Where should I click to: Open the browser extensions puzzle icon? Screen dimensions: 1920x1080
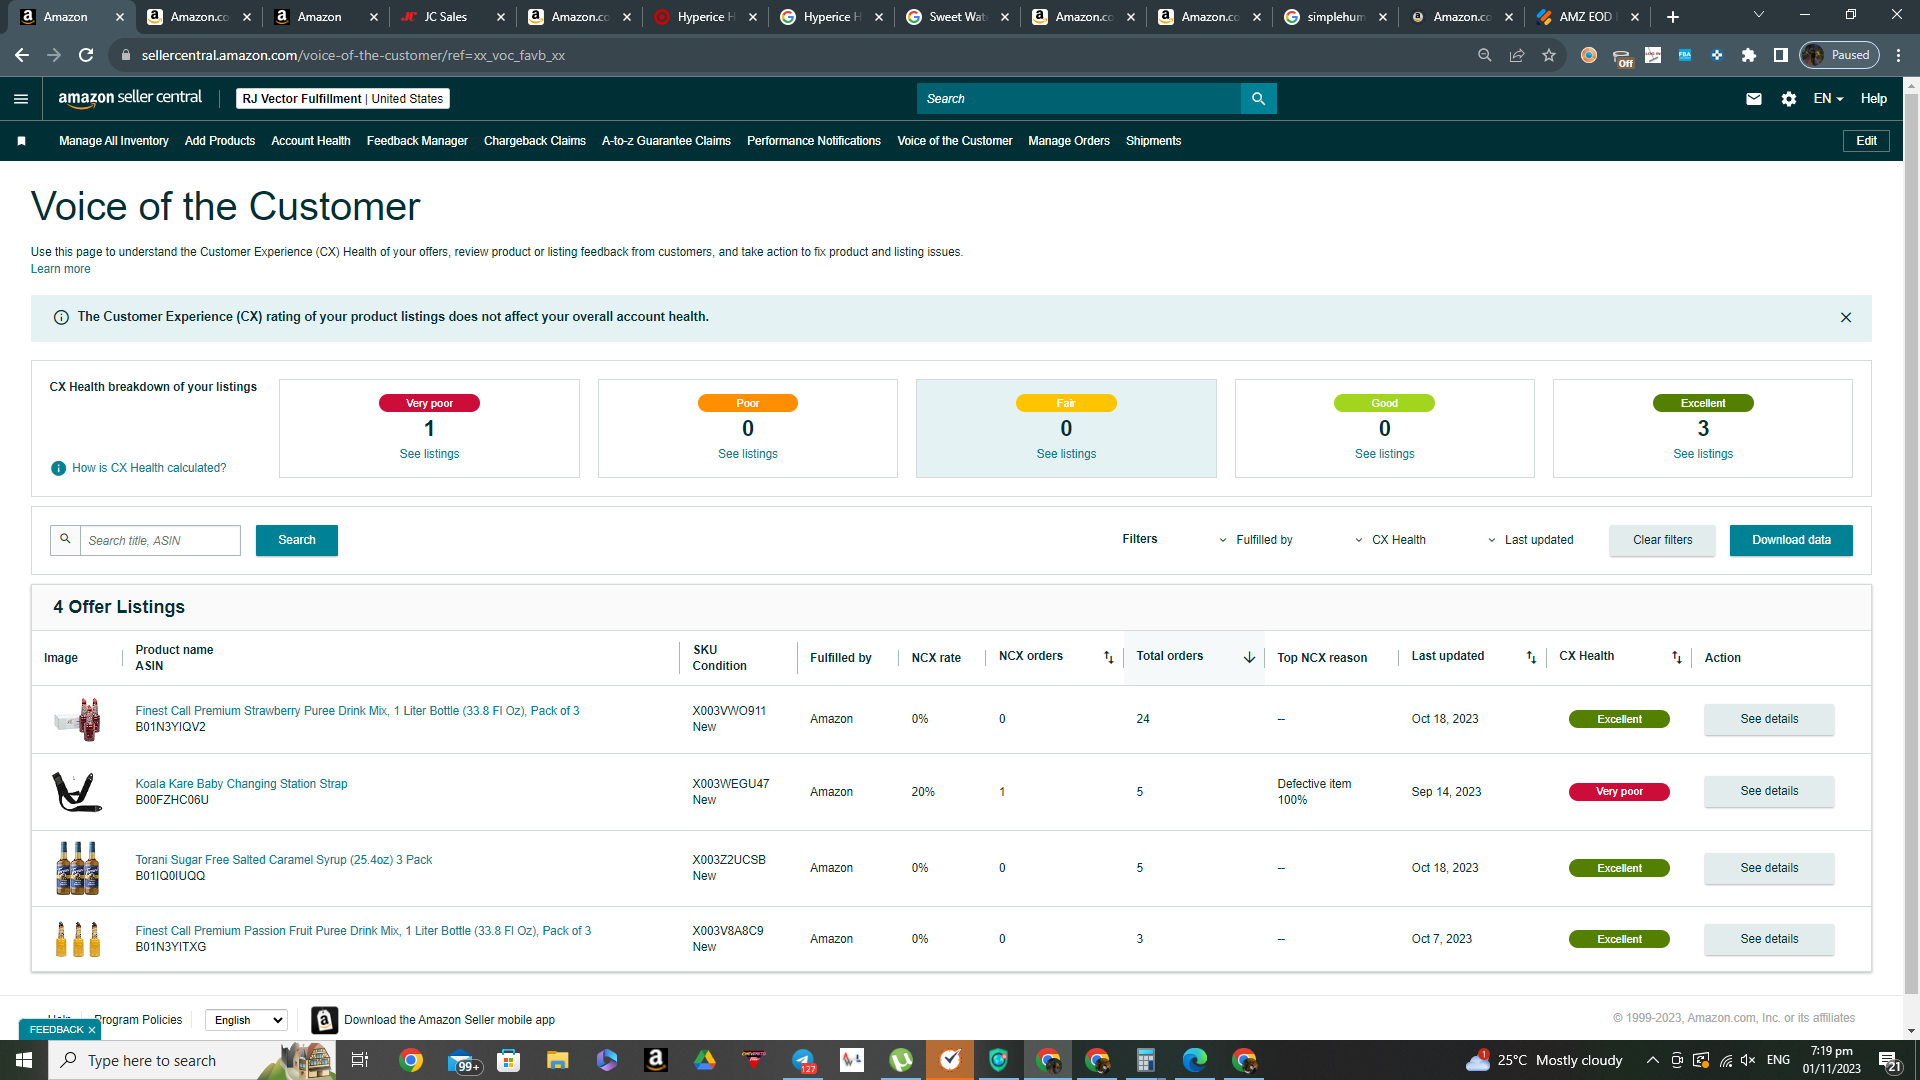1749,55
